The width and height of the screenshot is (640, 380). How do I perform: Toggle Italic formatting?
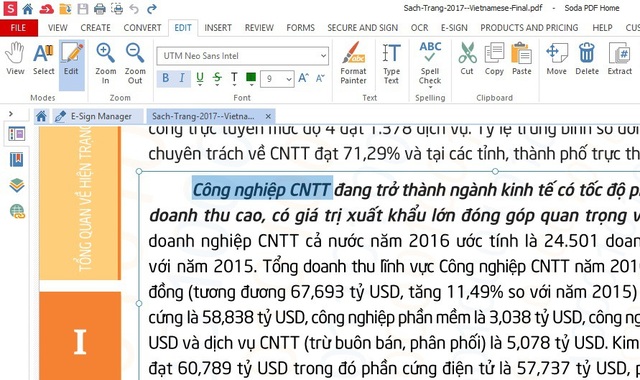coord(182,78)
